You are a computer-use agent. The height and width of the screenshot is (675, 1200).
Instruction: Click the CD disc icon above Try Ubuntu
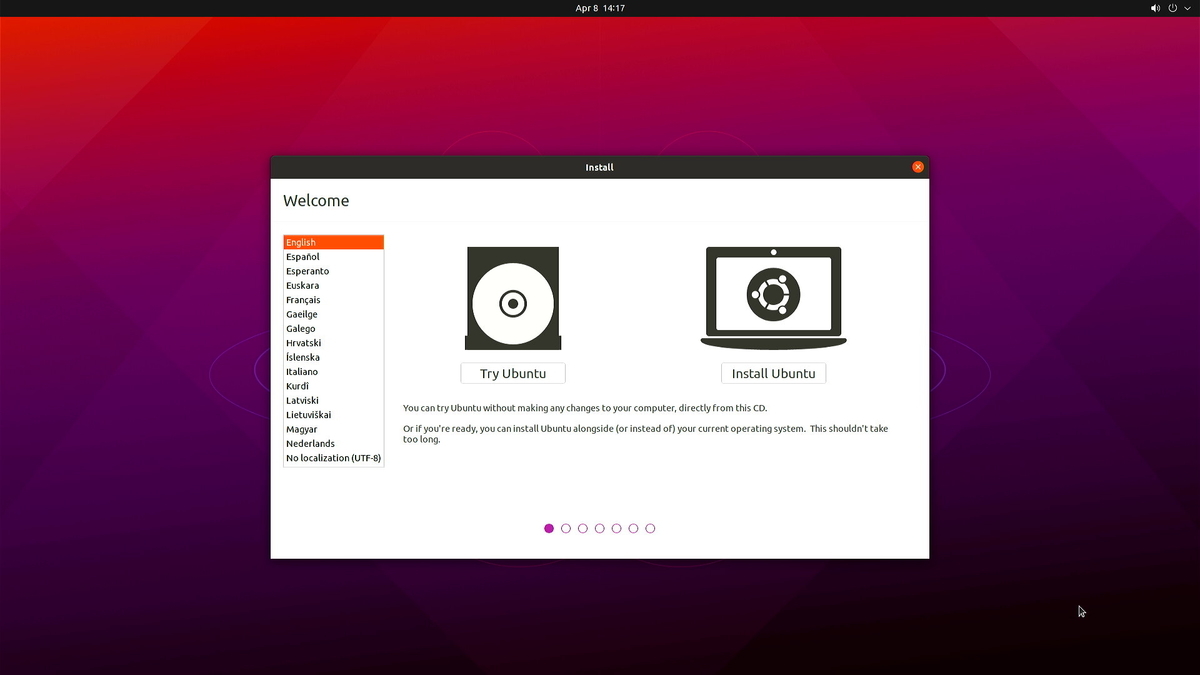(x=513, y=299)
